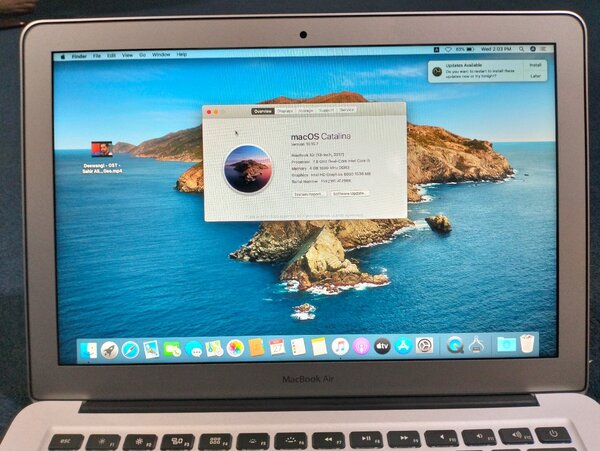Select the Support tab
The height and width of the screenshot is (451, 600).
(326, 109)
